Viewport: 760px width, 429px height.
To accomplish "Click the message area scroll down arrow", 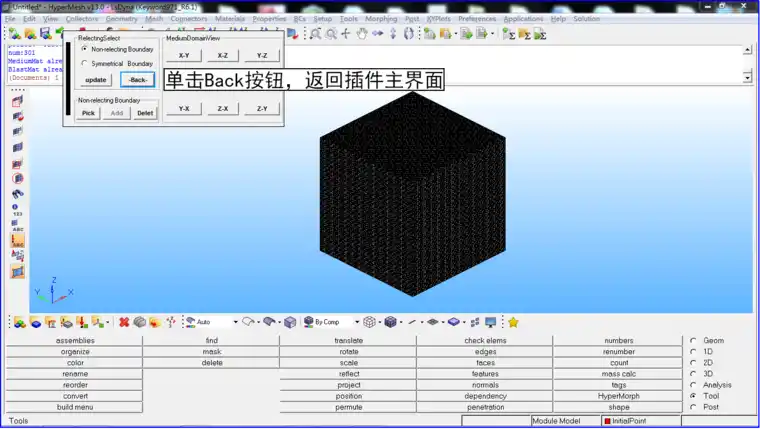I will click(747, 77).
